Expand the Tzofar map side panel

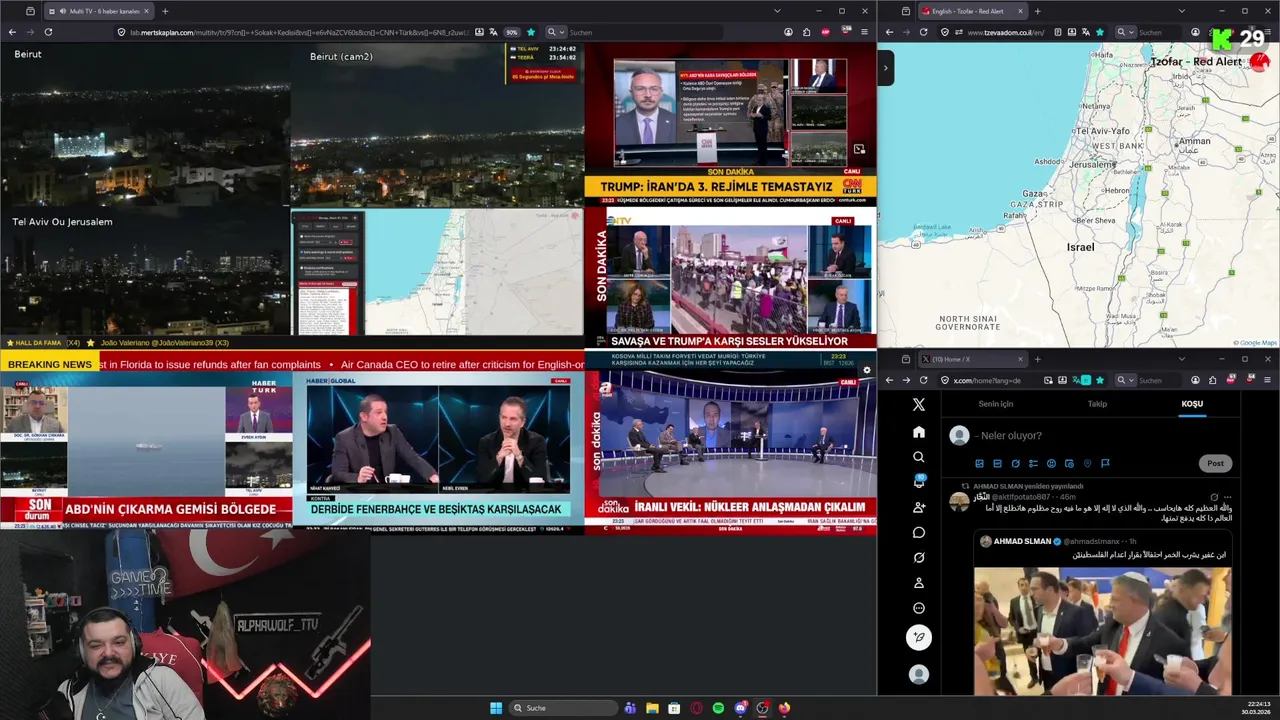(886, 68)
